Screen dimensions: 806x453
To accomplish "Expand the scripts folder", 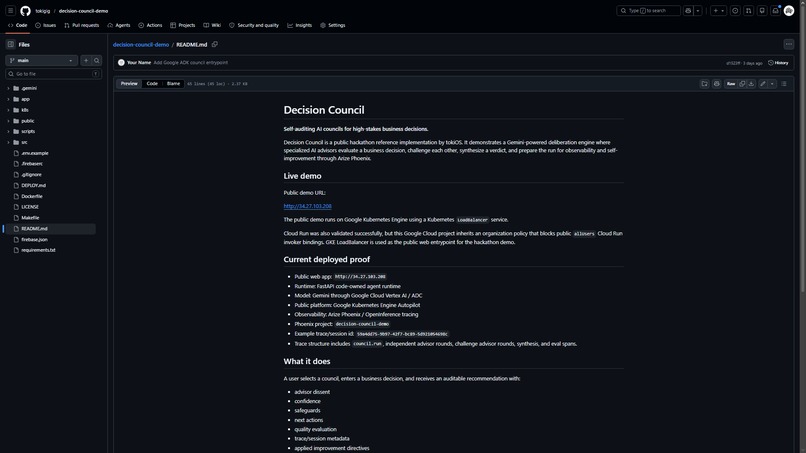I will [8, 132].
